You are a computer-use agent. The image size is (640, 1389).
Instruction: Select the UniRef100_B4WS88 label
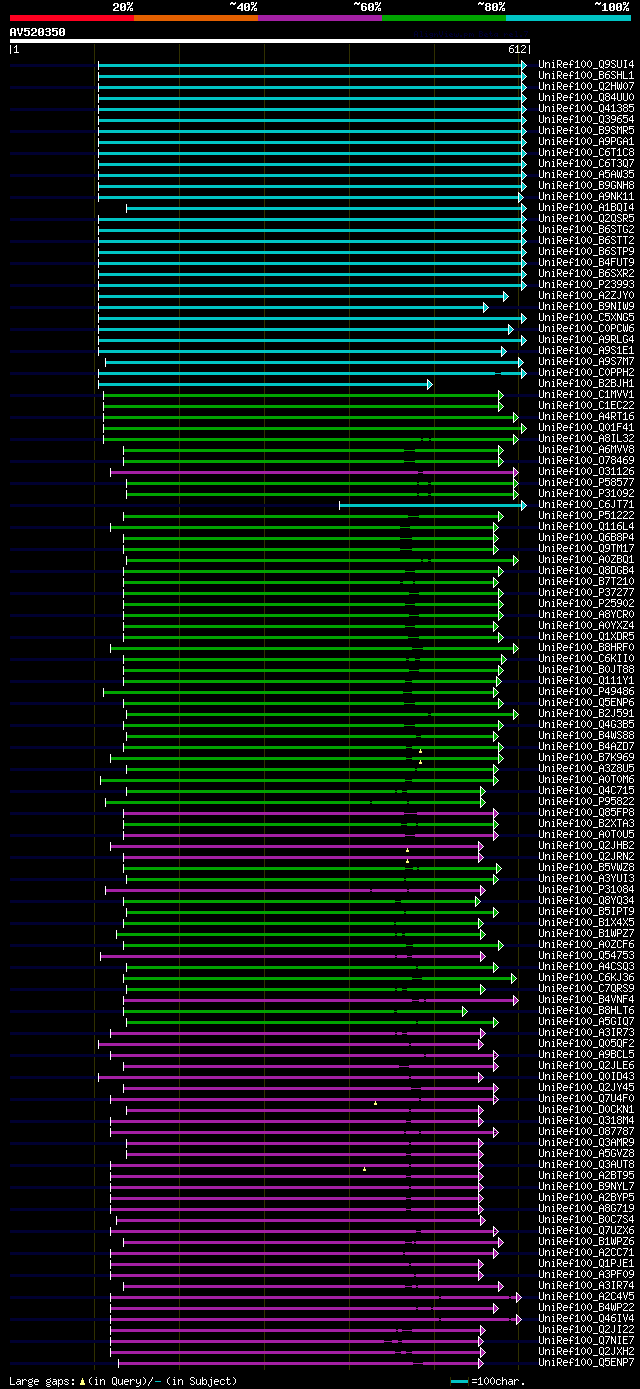[586, 735]
